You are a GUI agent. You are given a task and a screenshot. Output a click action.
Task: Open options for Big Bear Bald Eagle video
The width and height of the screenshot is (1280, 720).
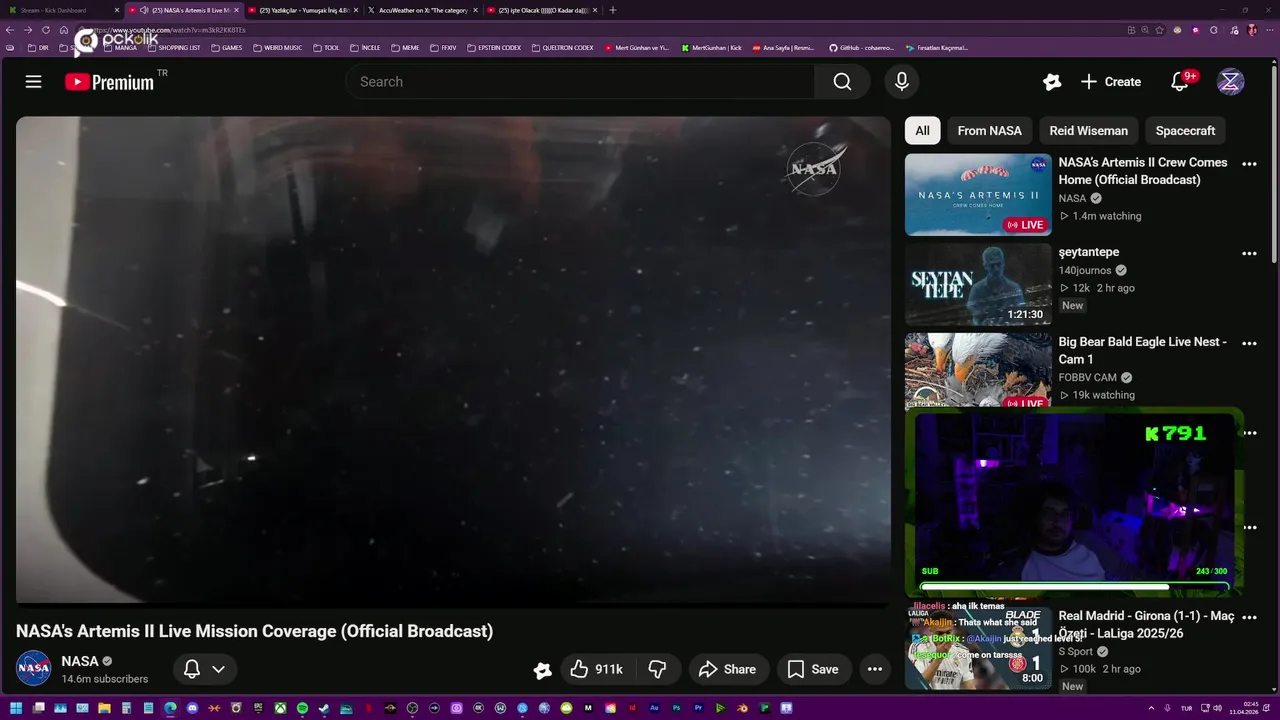[x=1249, y=343]
